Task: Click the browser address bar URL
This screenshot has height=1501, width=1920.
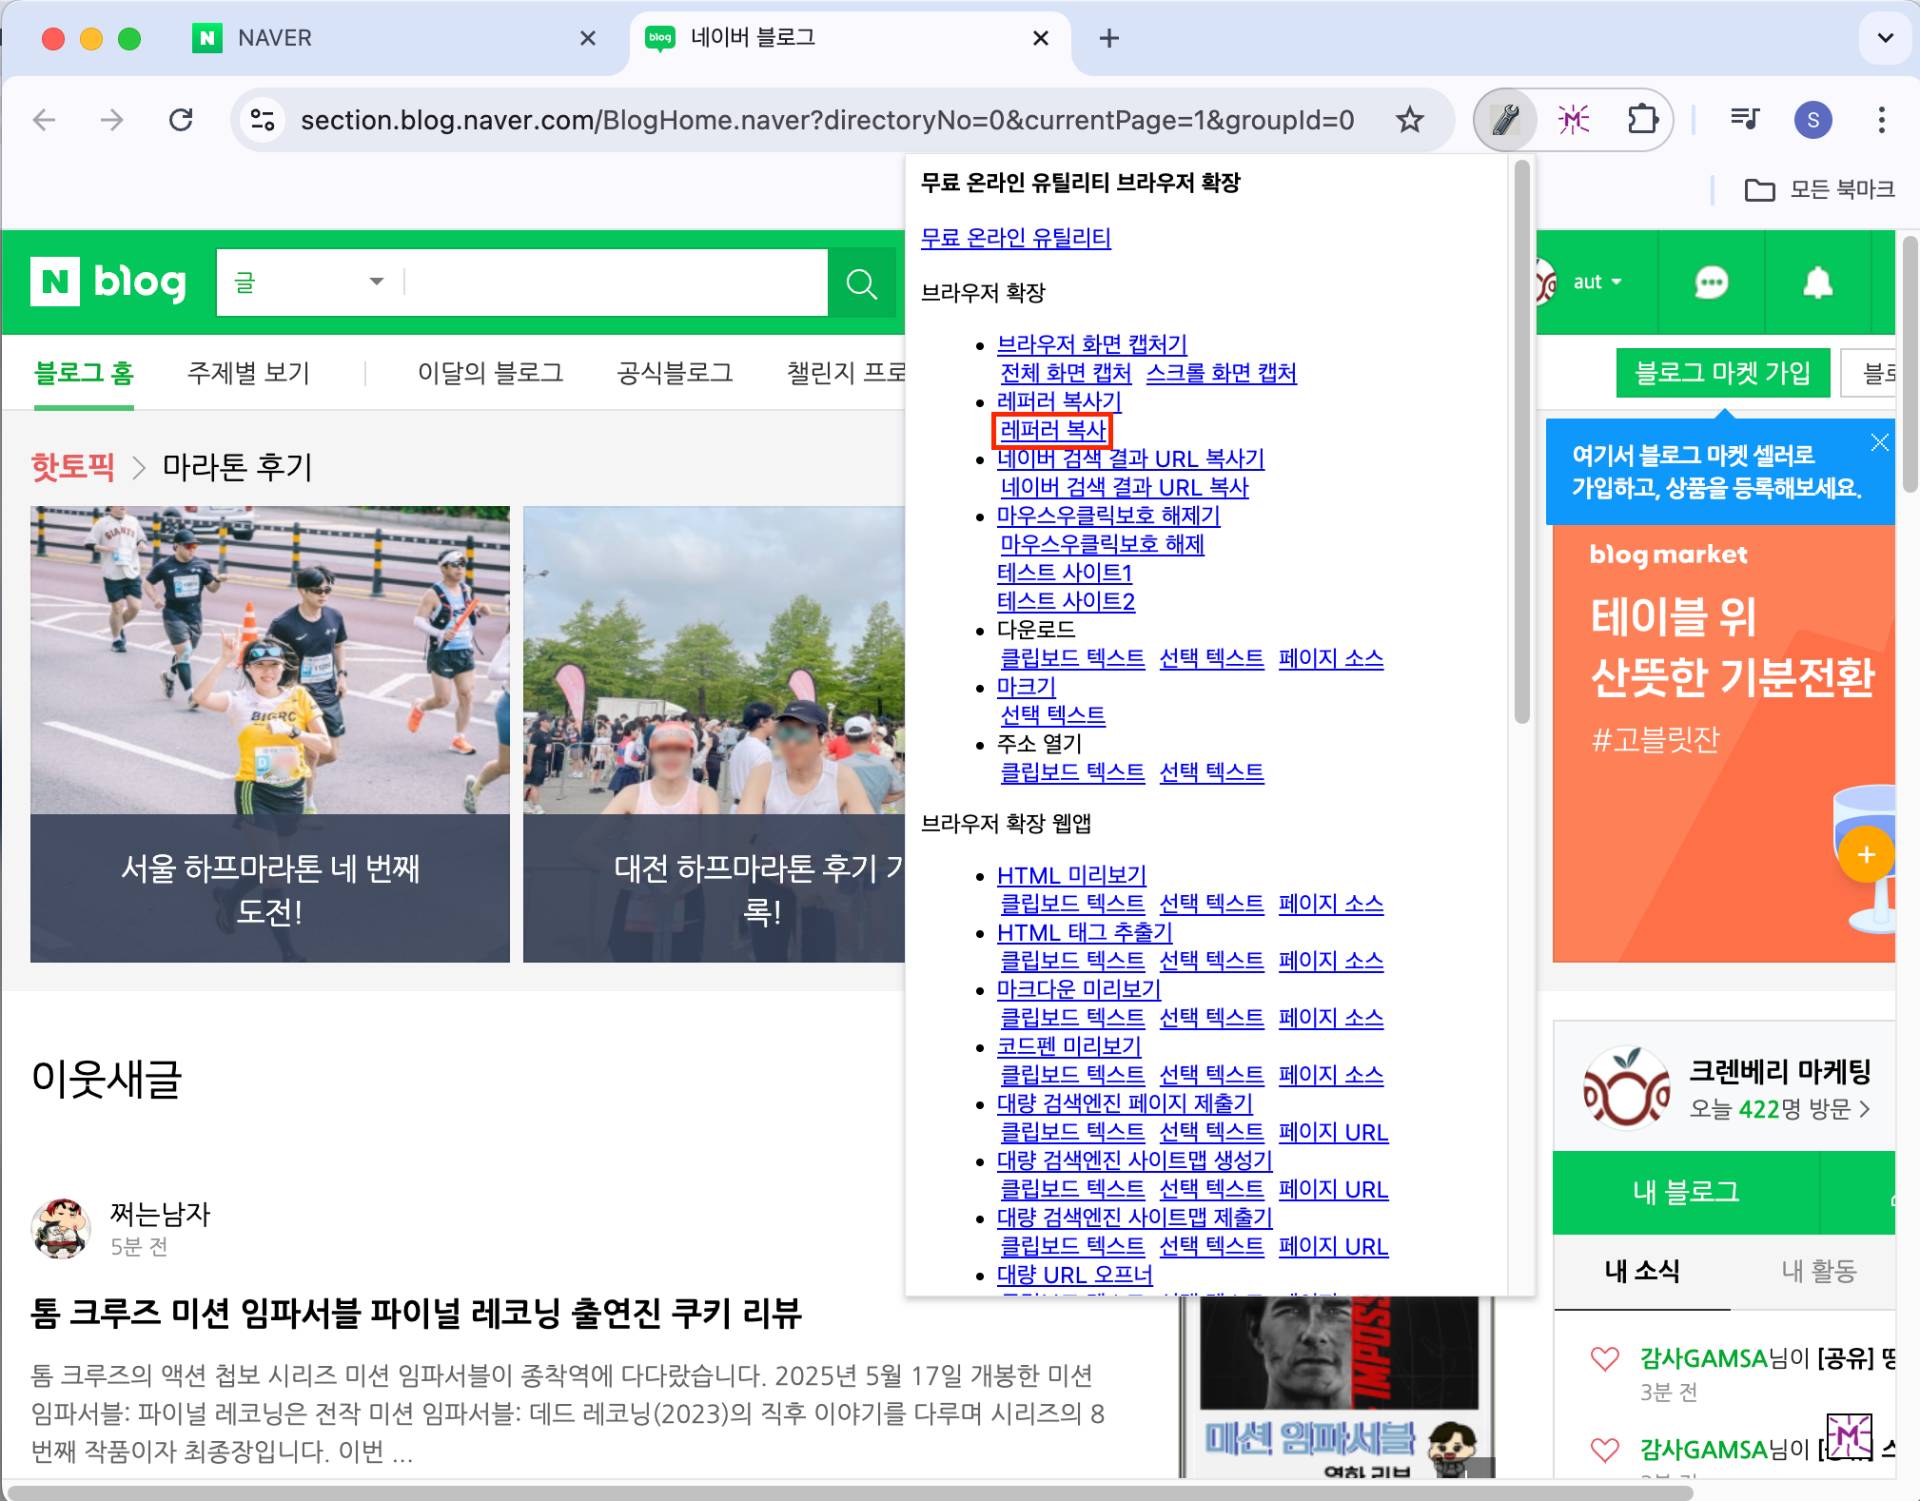Action: coord(827,120)
